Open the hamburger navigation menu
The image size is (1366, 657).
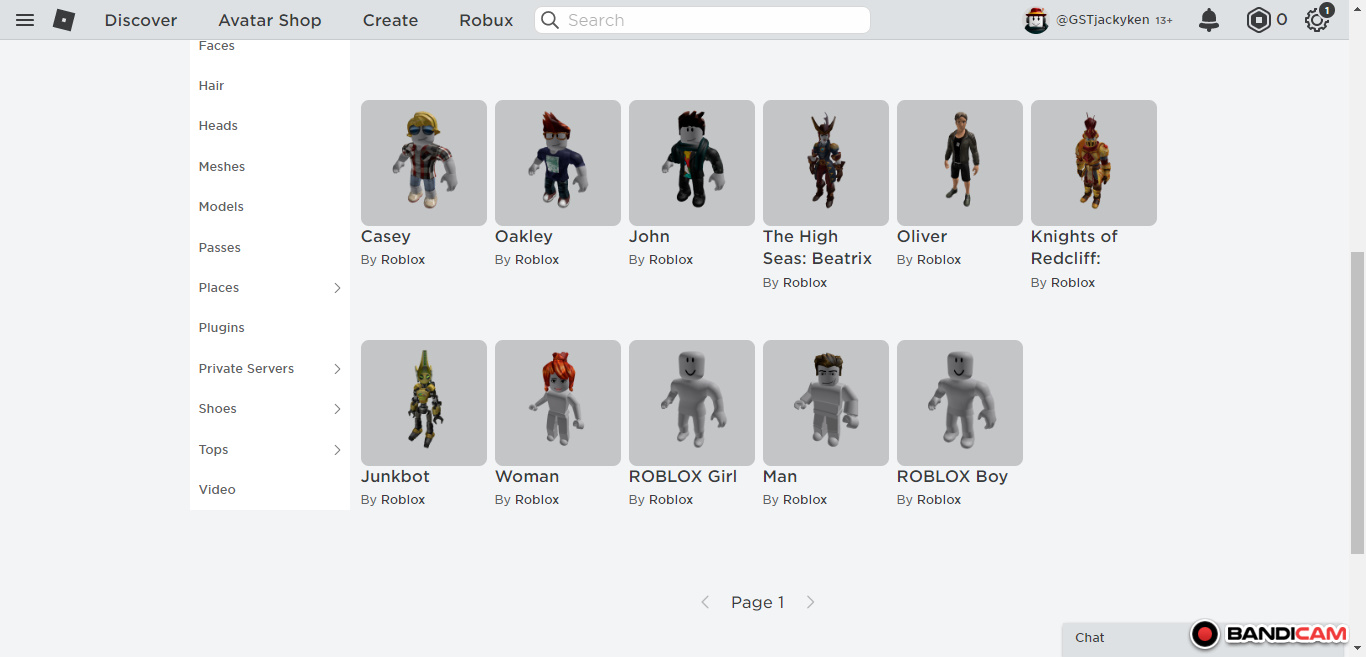point(25,20)
